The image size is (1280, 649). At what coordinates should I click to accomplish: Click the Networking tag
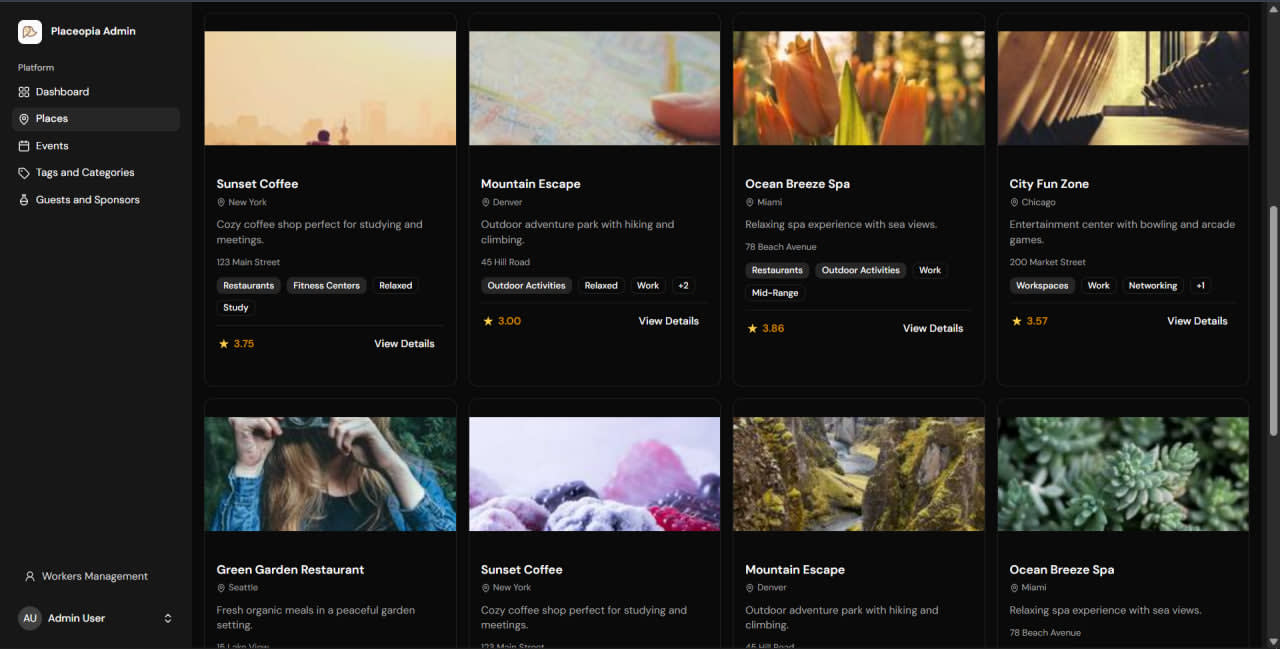point(1153,286)
